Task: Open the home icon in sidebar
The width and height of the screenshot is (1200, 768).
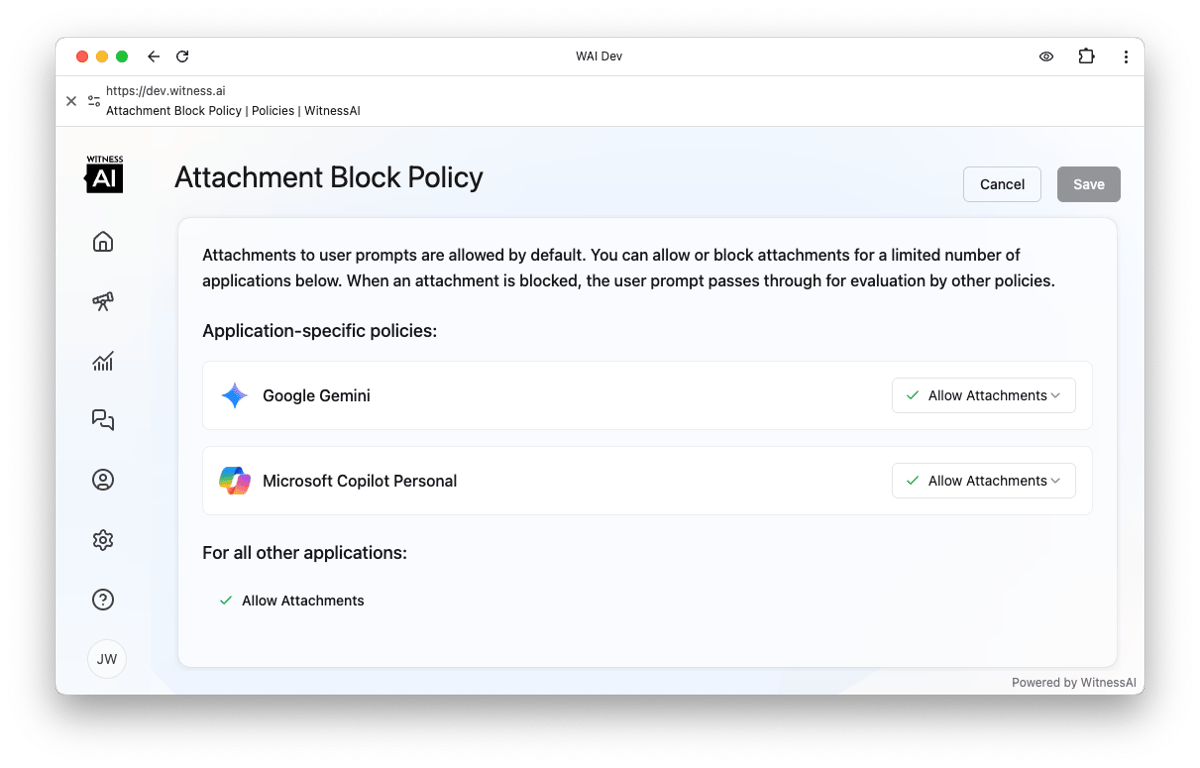Action: (x=103, y=242)
